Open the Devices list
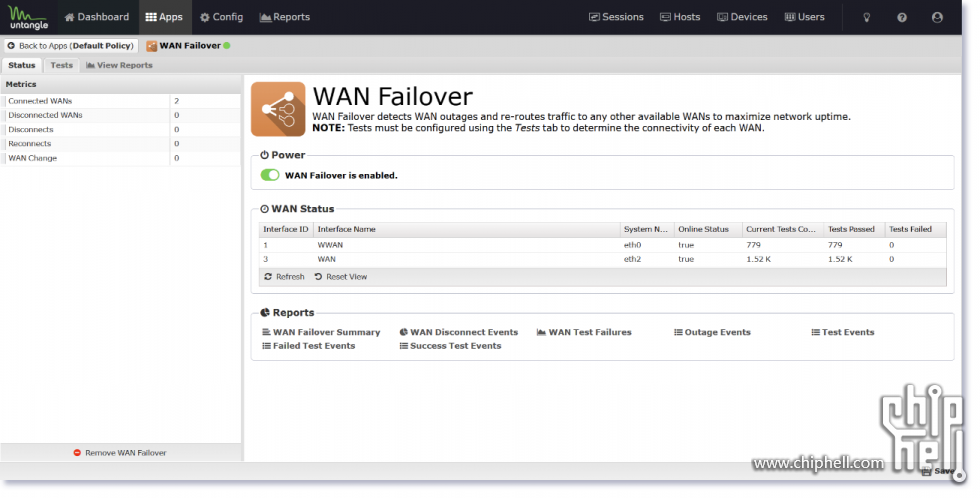Image resolution: width=980 pixels, height=498 pixels. (742, 17)
